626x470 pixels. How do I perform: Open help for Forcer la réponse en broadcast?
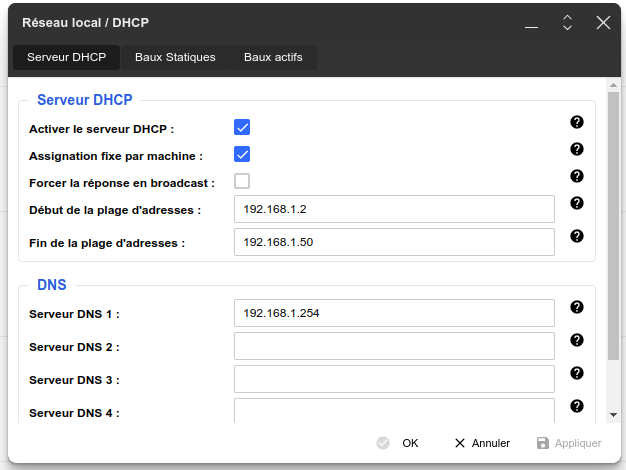pos(576,176)
